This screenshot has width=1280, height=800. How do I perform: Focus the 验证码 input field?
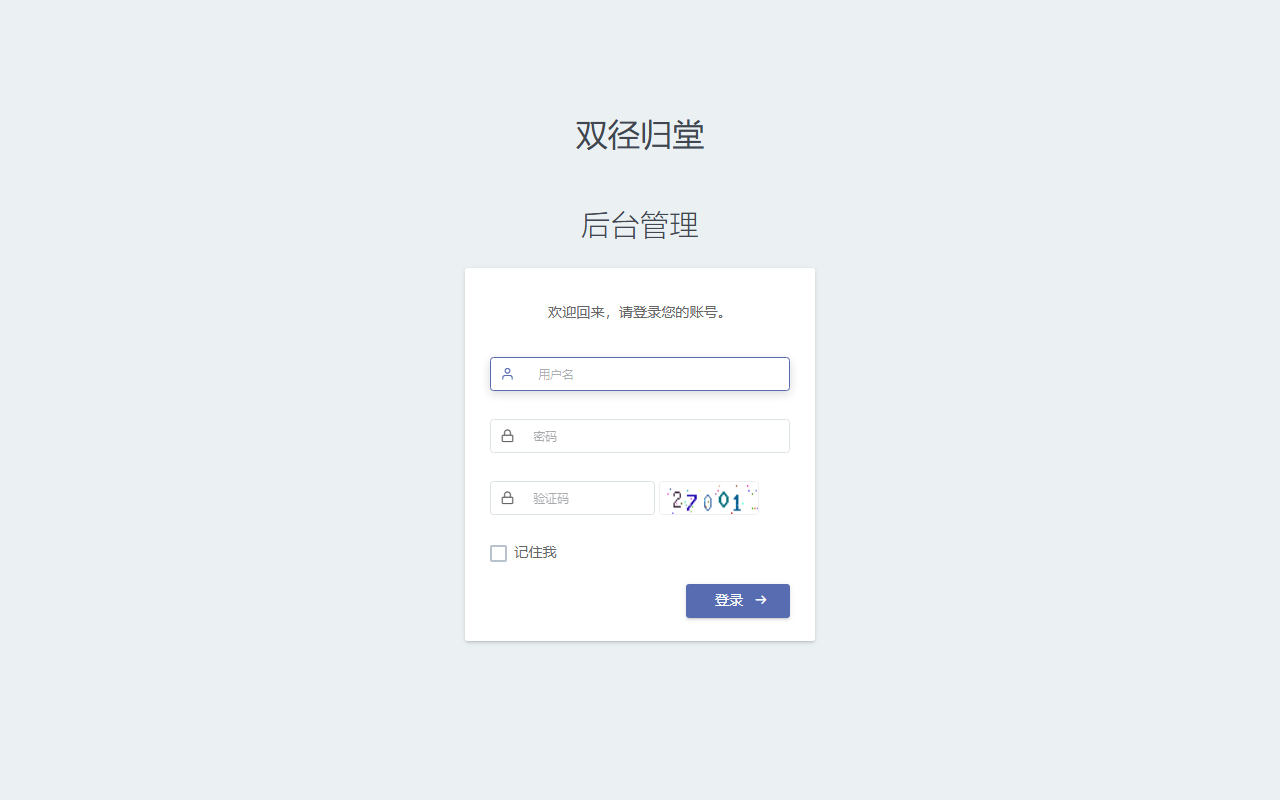tap(572, 498)
